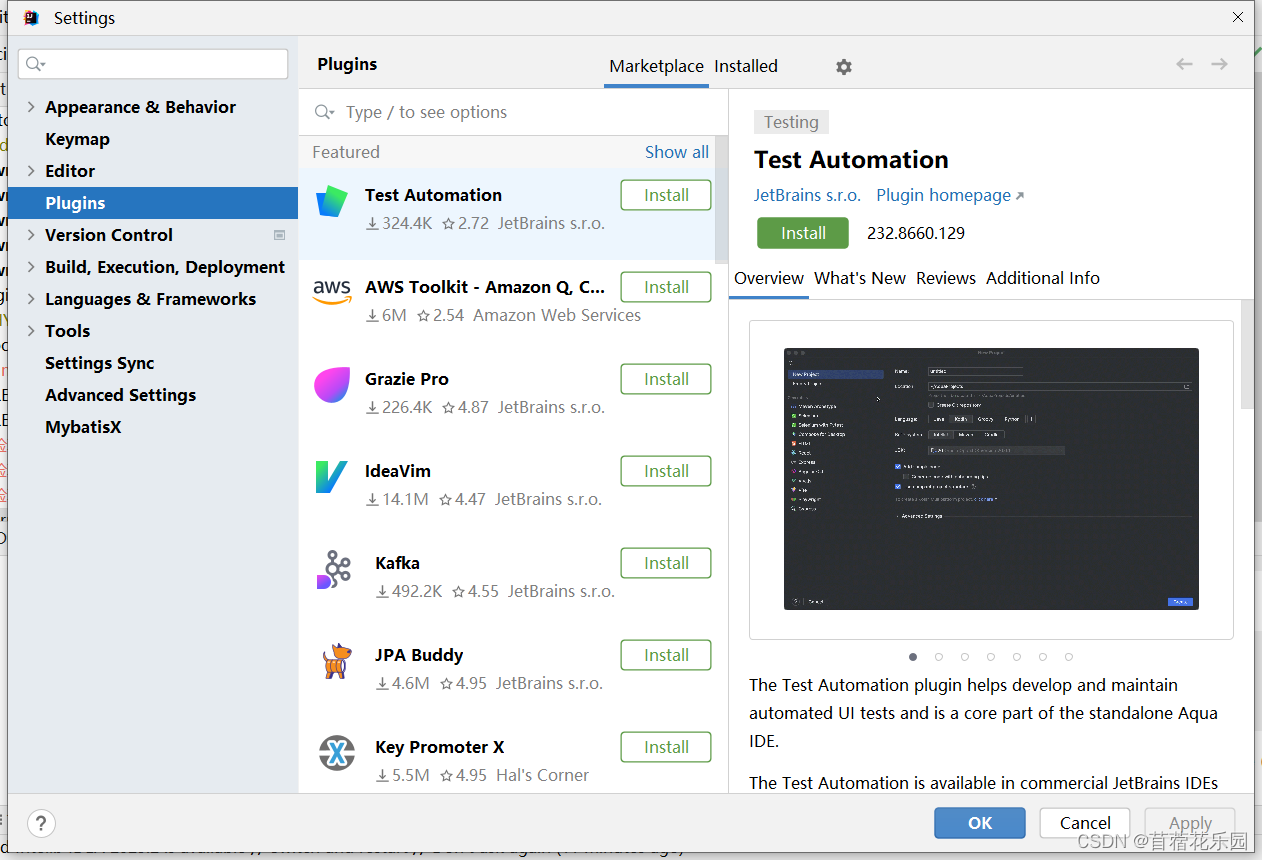Focus the plugin search field
The height and width of the screenshot is (860, 1262).
tap(513, 112)
